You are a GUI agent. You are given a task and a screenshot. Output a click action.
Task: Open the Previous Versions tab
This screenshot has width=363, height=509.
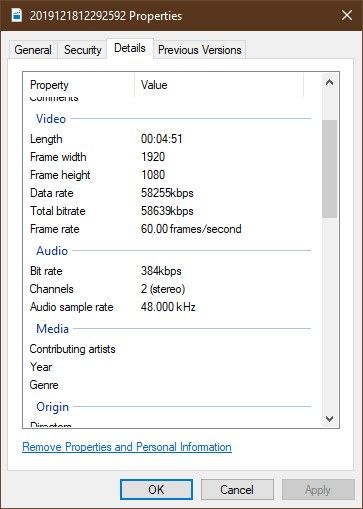tap(200, 50)
